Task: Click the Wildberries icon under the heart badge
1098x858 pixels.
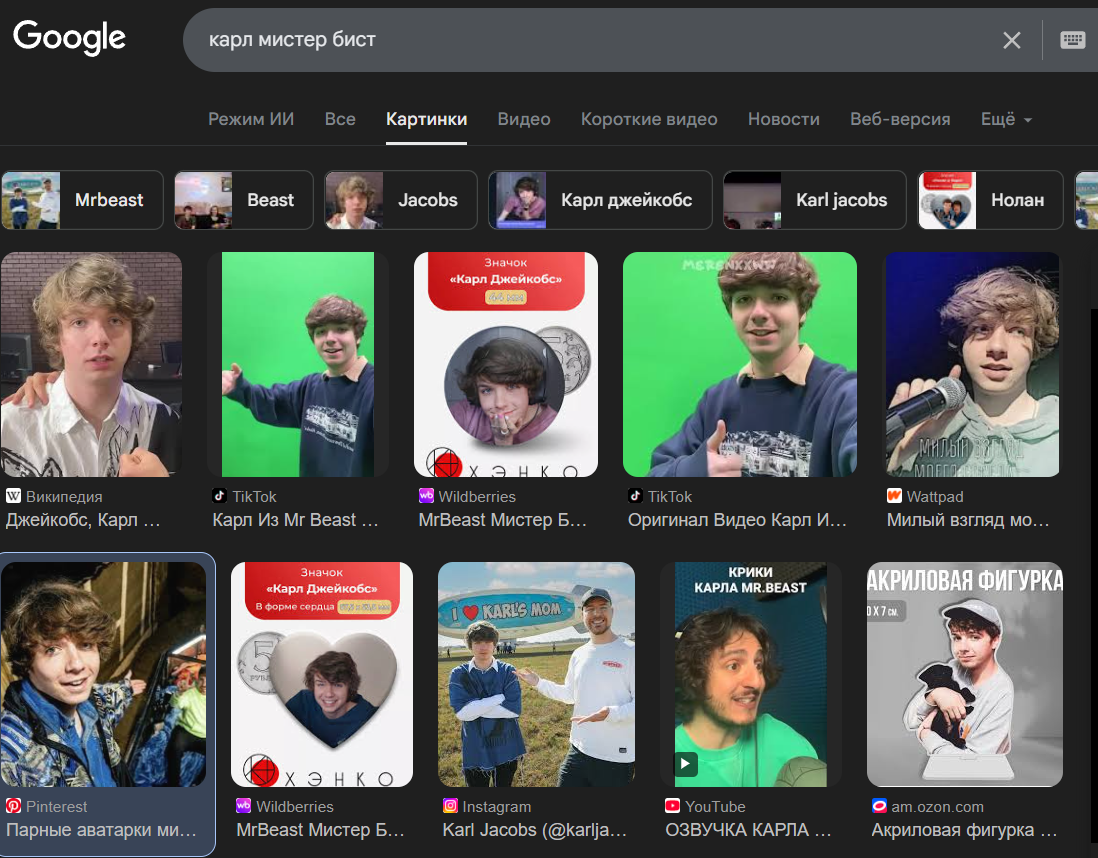Action: tap(243, 806)
